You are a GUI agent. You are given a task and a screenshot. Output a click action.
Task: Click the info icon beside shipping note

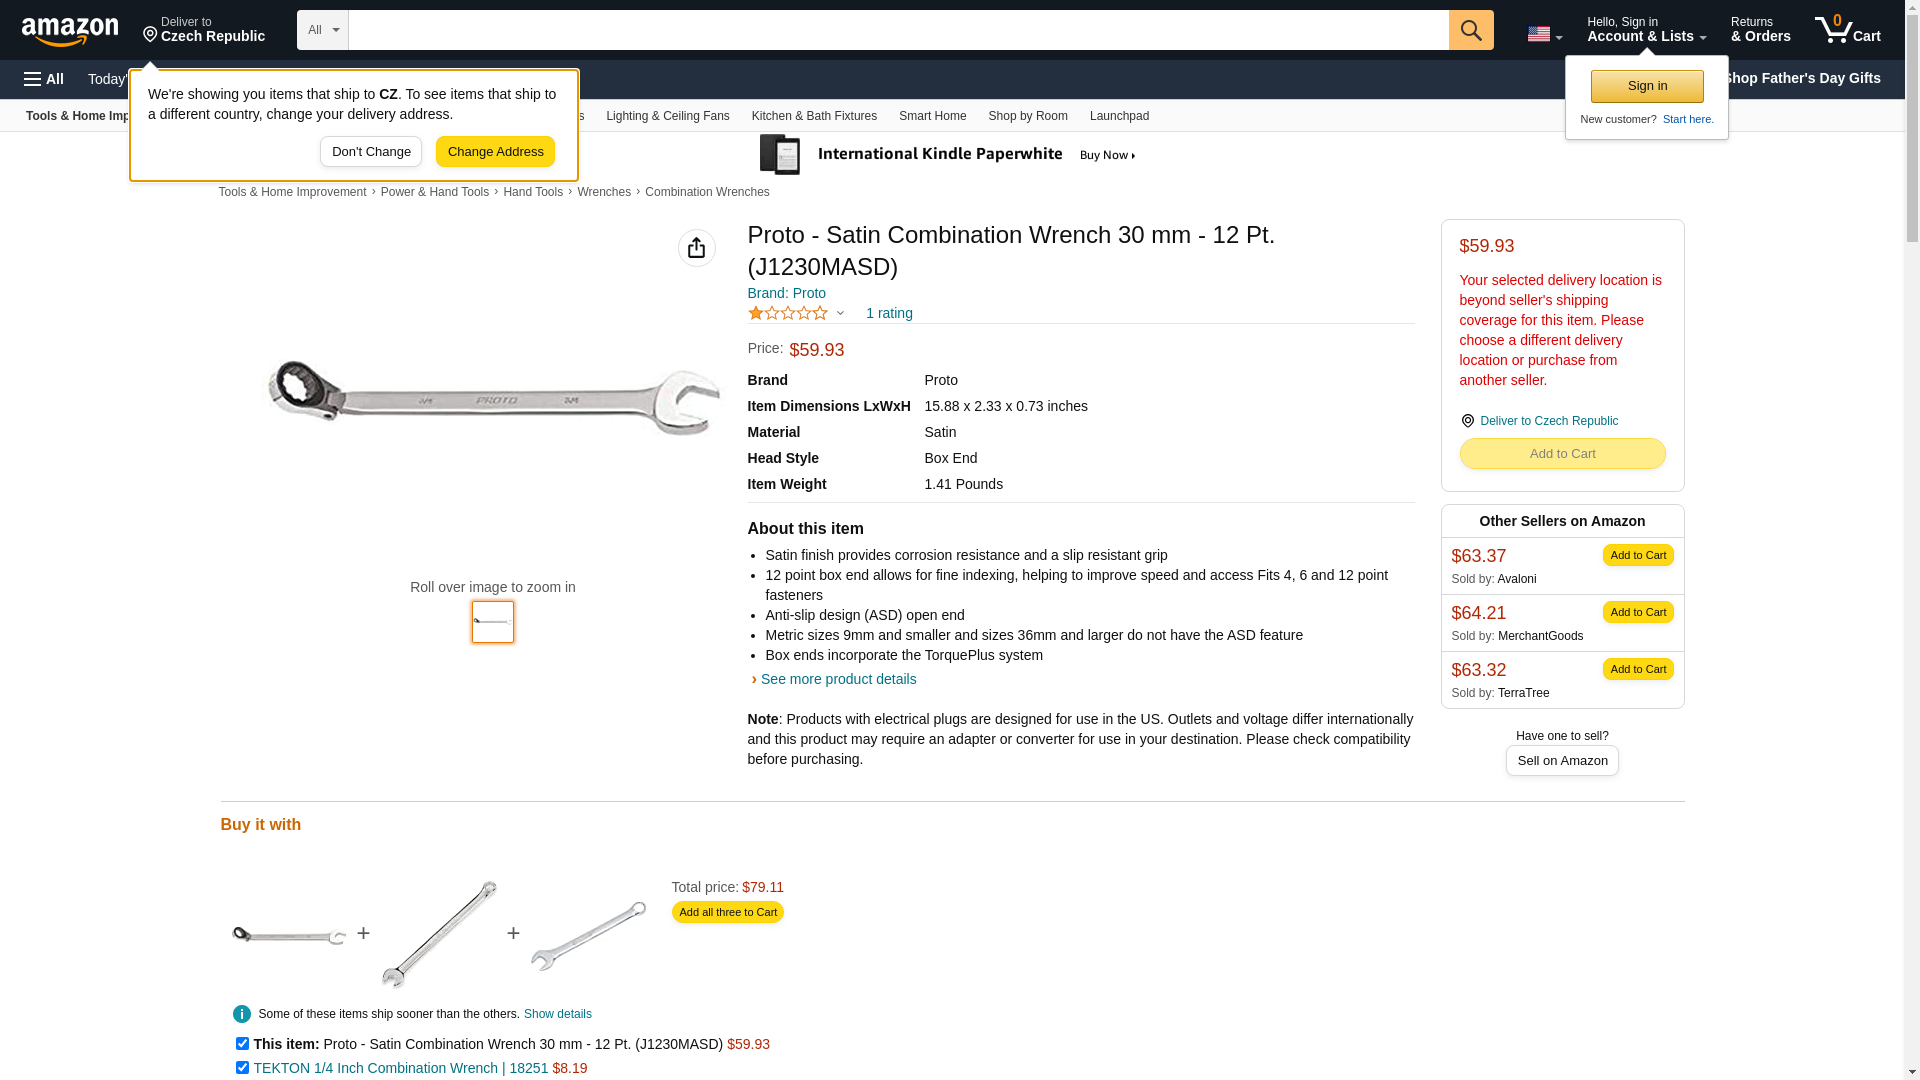[x=242, y=1014]
